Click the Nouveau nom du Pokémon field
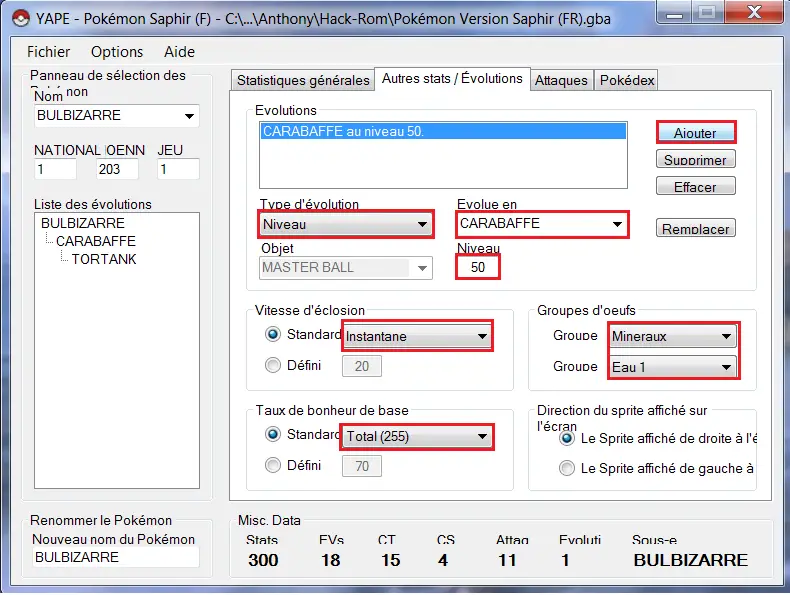This screenshot has width=790, height=595. 116,557
